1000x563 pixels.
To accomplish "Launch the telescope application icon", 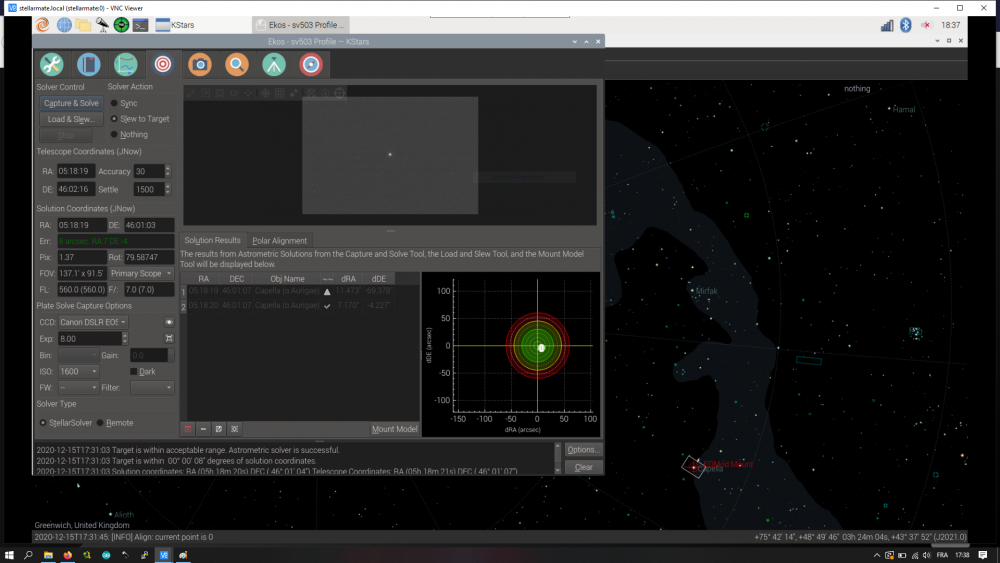I will click(102, 25).
